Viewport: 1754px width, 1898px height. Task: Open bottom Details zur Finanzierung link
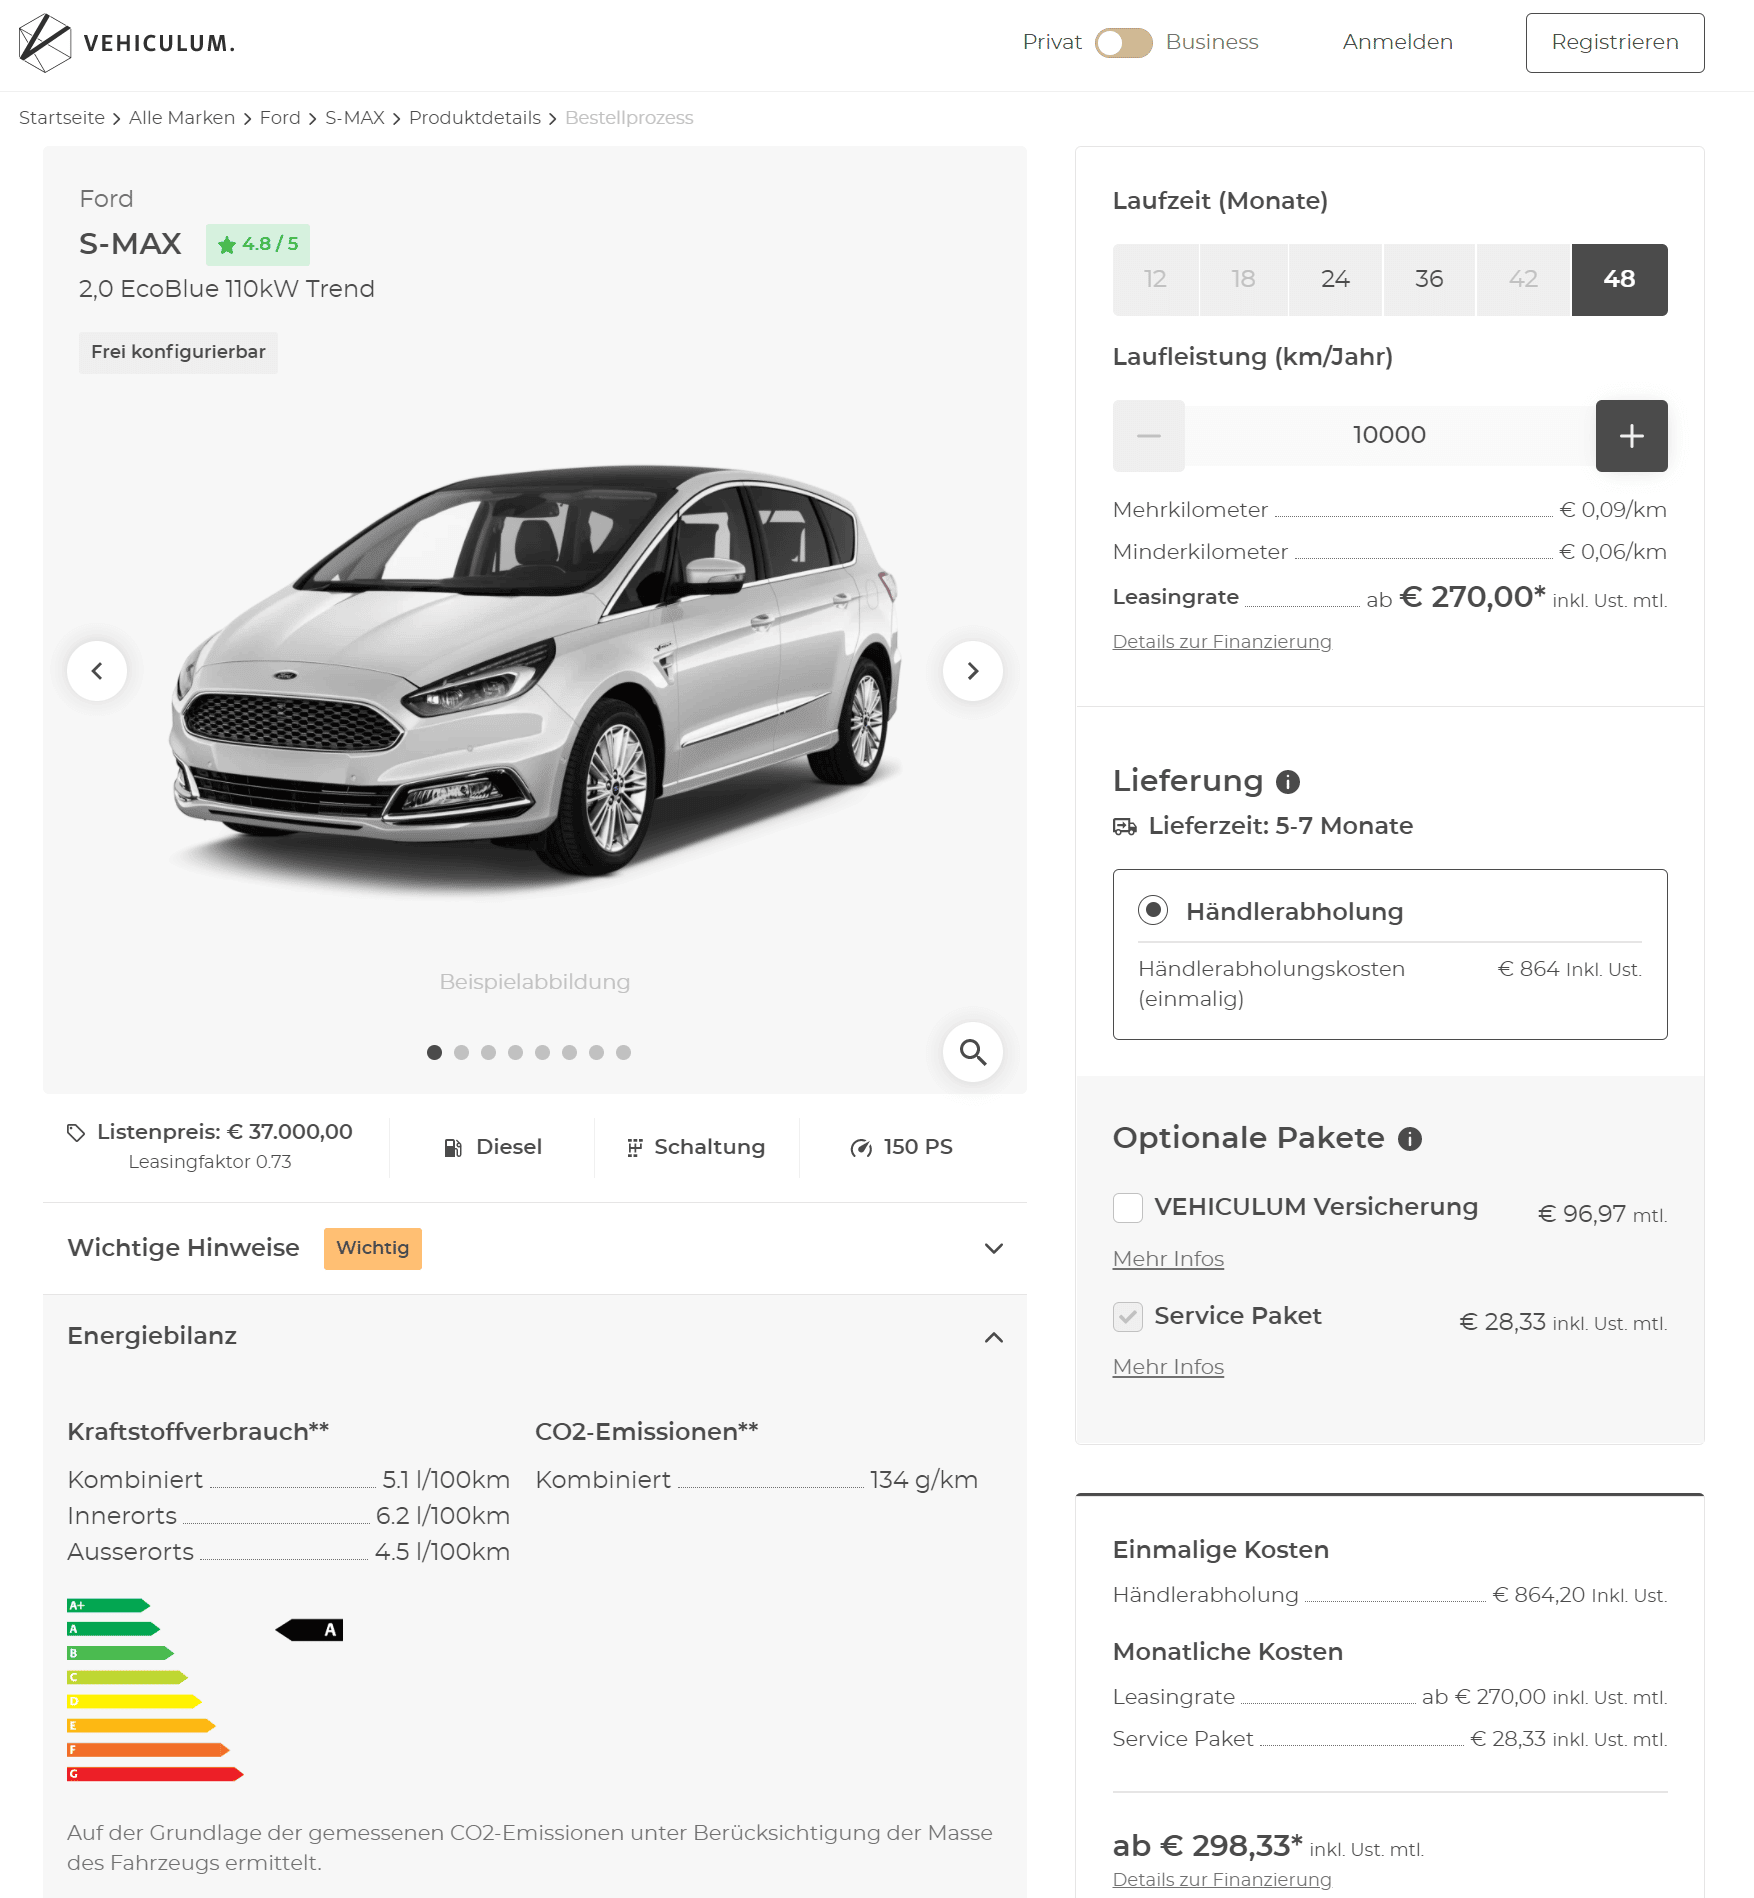click(x=1222, y=1880)
